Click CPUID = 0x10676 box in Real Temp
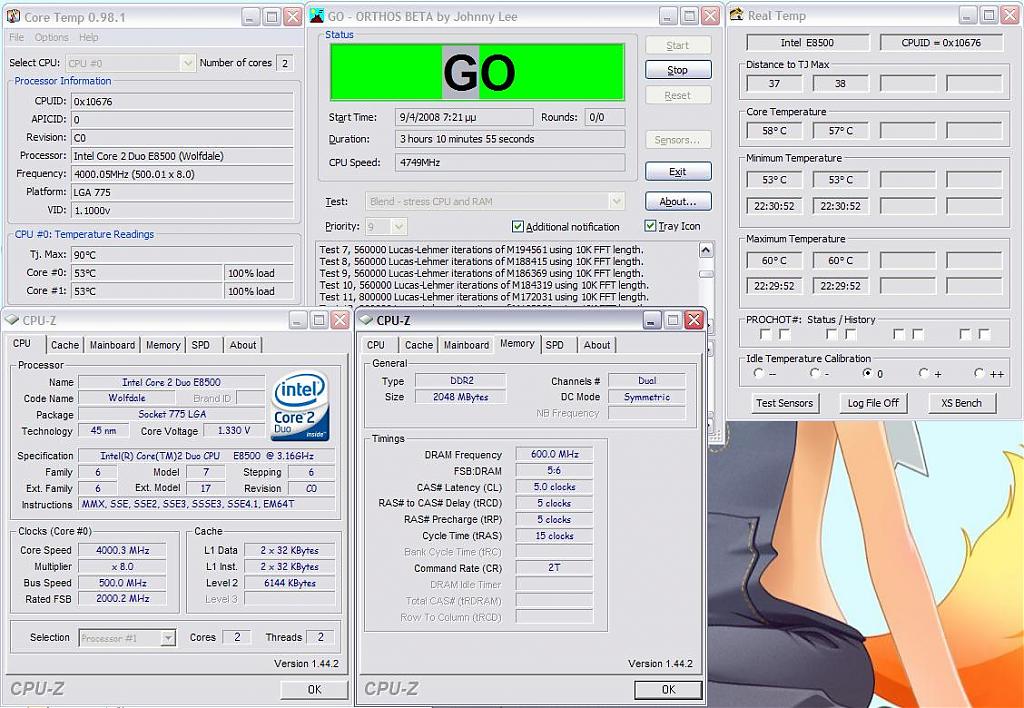1024x708 pixels. 941,42
